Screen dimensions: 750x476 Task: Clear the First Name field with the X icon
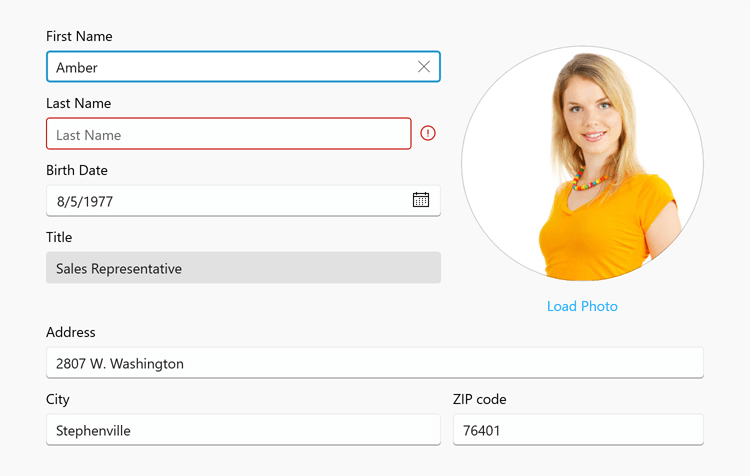click(424, 67)
